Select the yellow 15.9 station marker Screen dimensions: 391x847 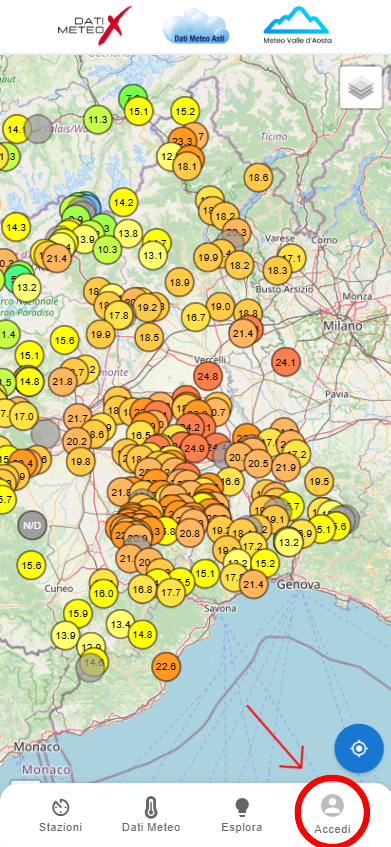pos(78,613)
